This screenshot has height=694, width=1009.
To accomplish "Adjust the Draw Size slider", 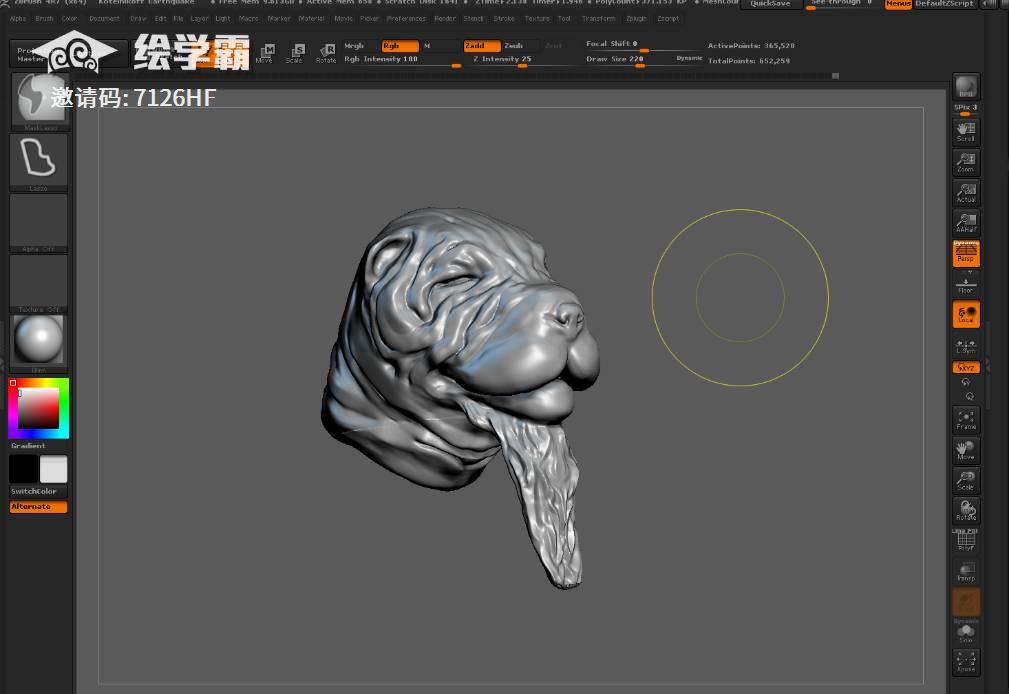I will click(x=628, y=59).
